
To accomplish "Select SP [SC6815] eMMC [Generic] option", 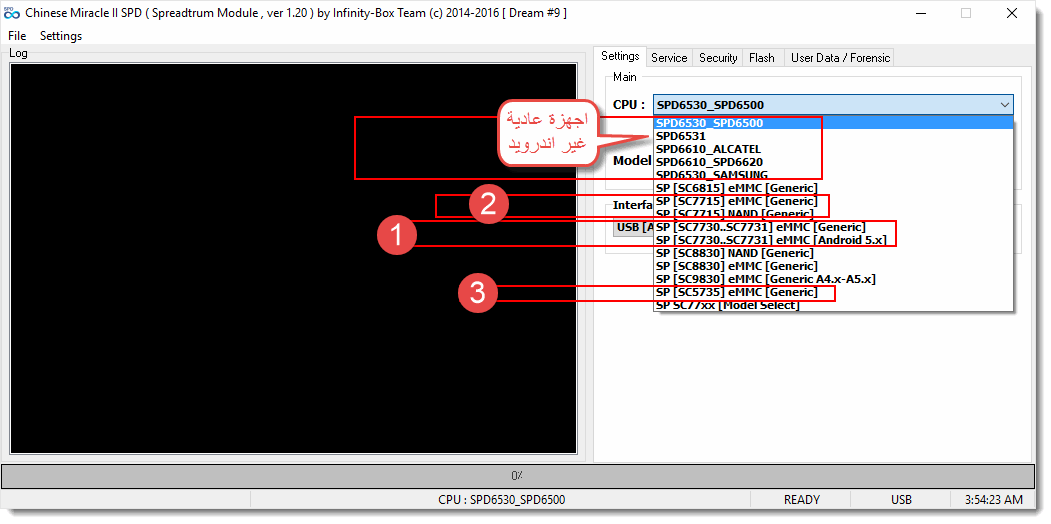I will click(833, 188).
